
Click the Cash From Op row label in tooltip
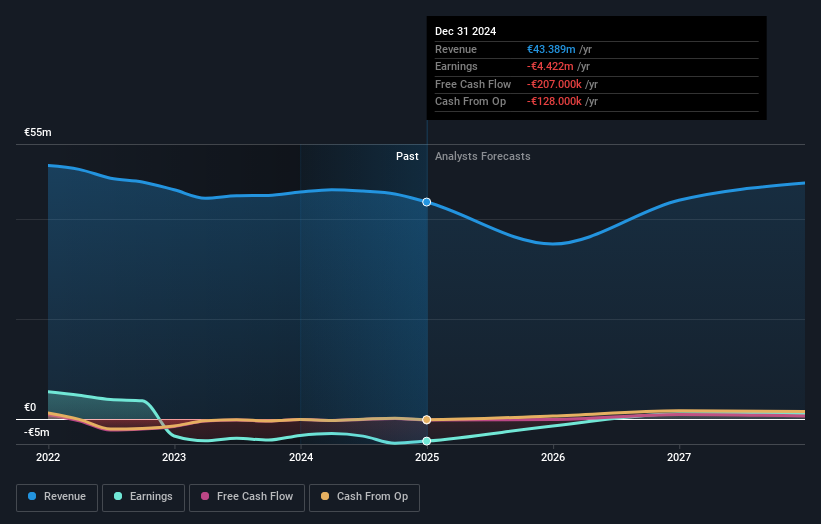click(470, 102)
